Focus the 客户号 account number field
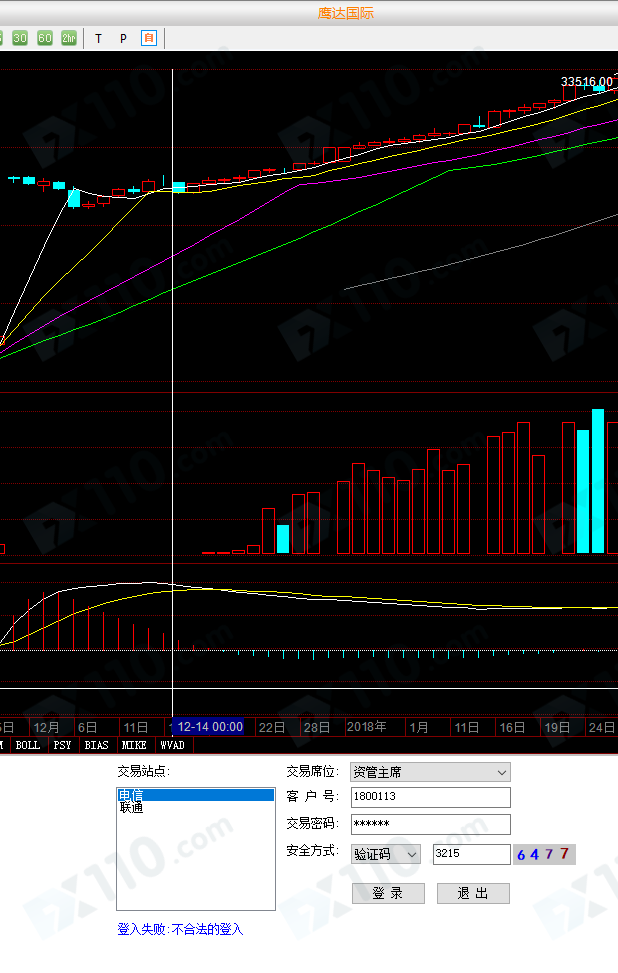 [429, 797]
